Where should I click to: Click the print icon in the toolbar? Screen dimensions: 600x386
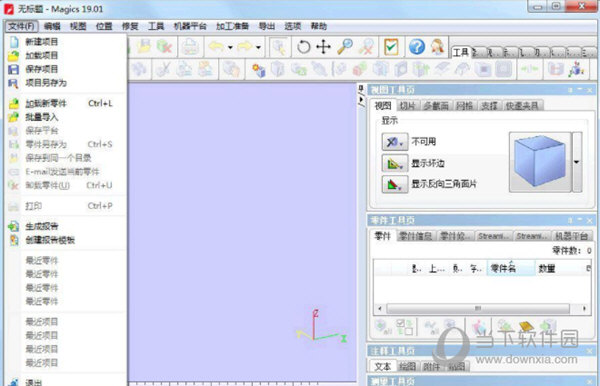pos(190,47)
